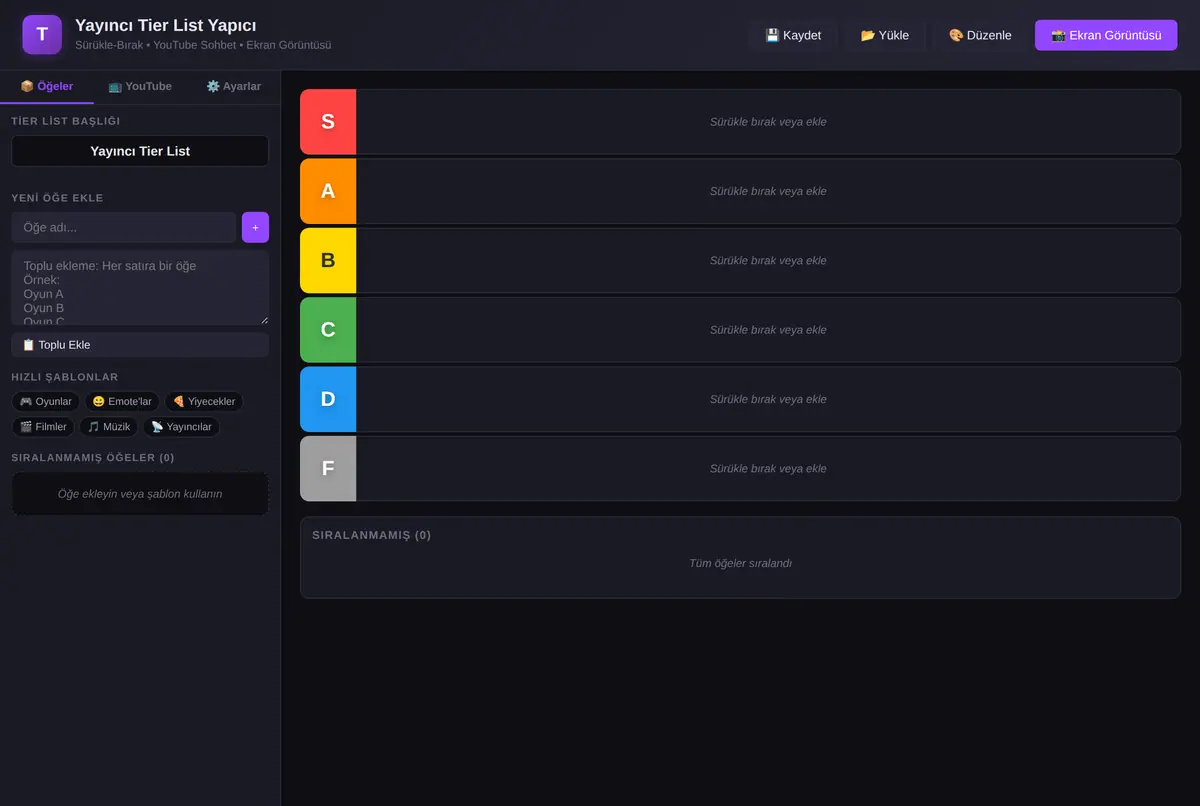This screenshot has width=1200, height=806.
Task: Select the yellow B tier label
Action: (x=328, y=260)
